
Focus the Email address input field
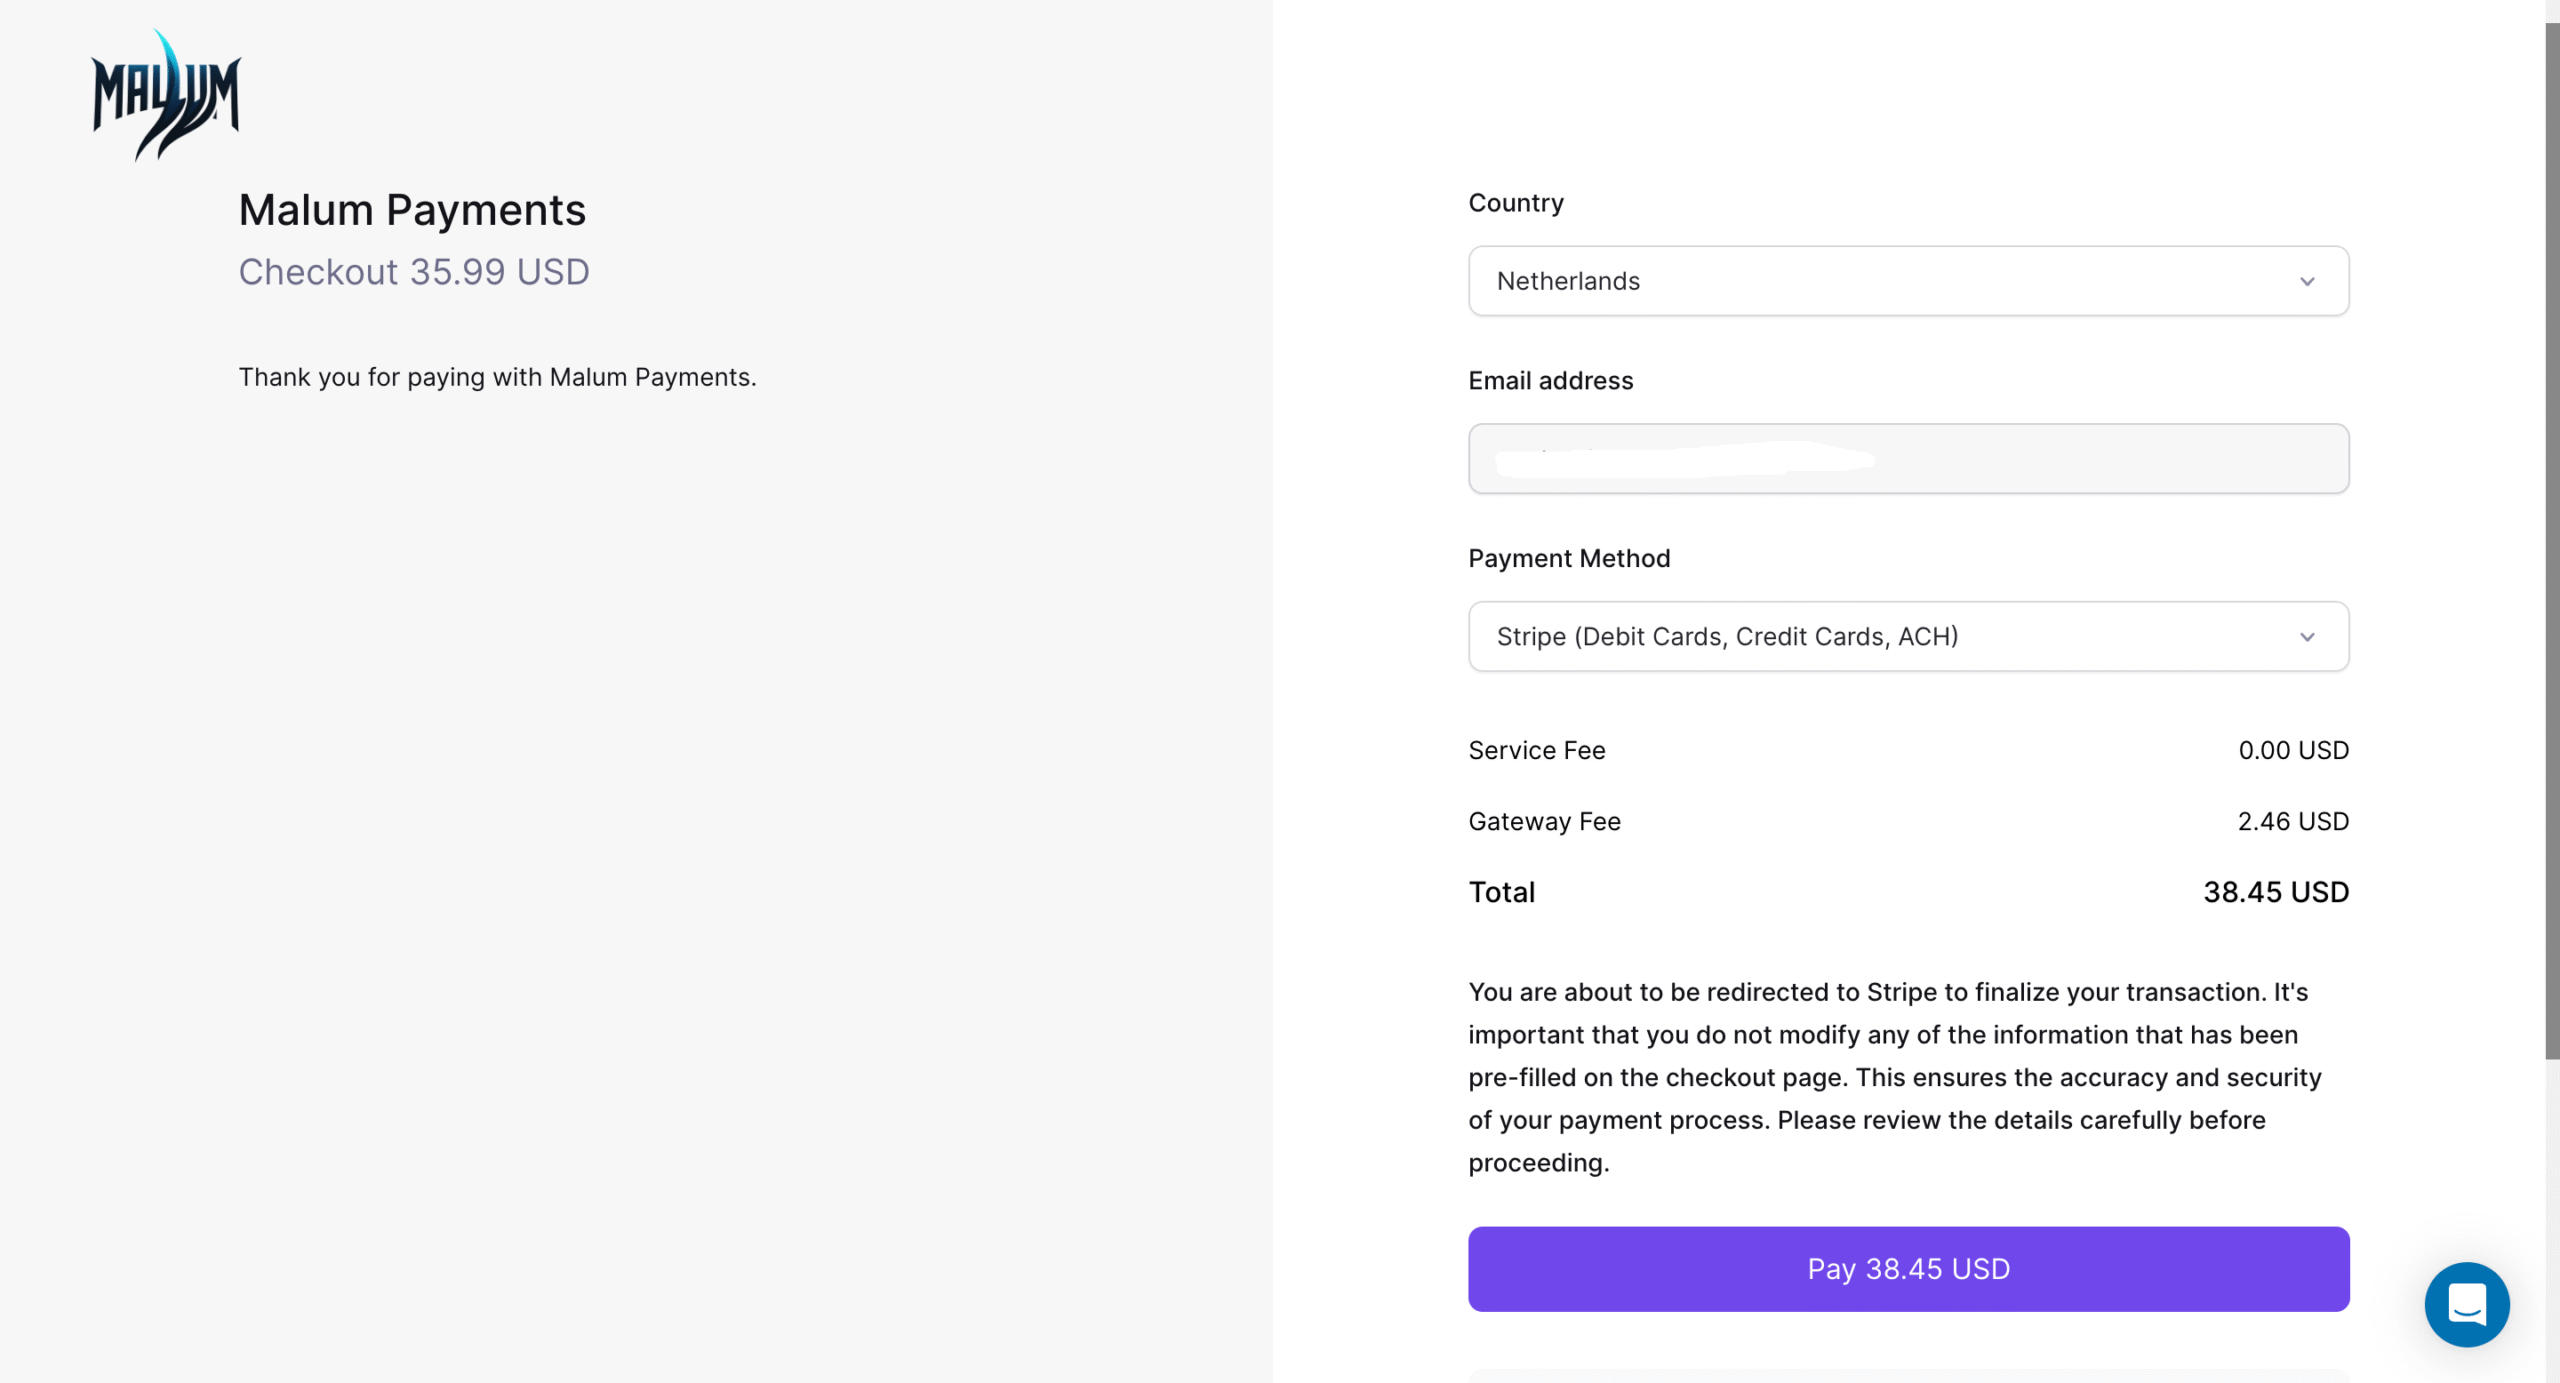pos(1908,459)
